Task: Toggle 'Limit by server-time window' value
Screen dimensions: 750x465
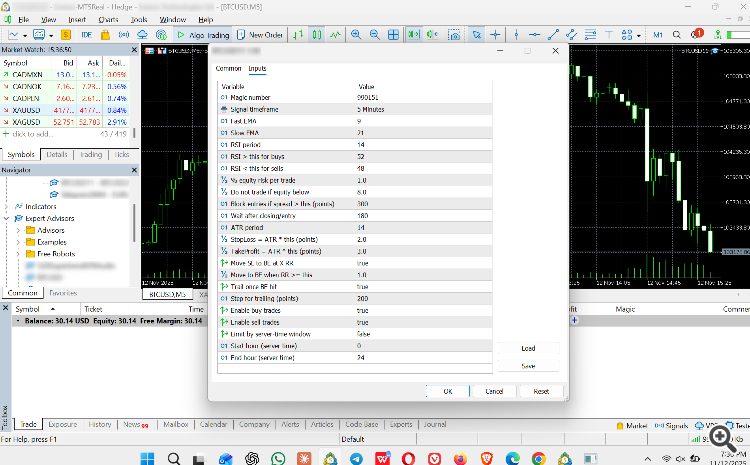Action: [362, 333]
